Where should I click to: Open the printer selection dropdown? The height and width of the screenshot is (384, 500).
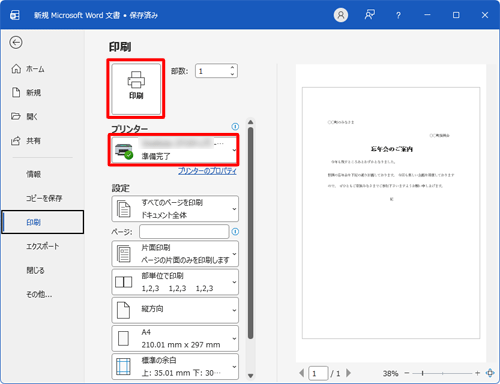pos(174,150)
